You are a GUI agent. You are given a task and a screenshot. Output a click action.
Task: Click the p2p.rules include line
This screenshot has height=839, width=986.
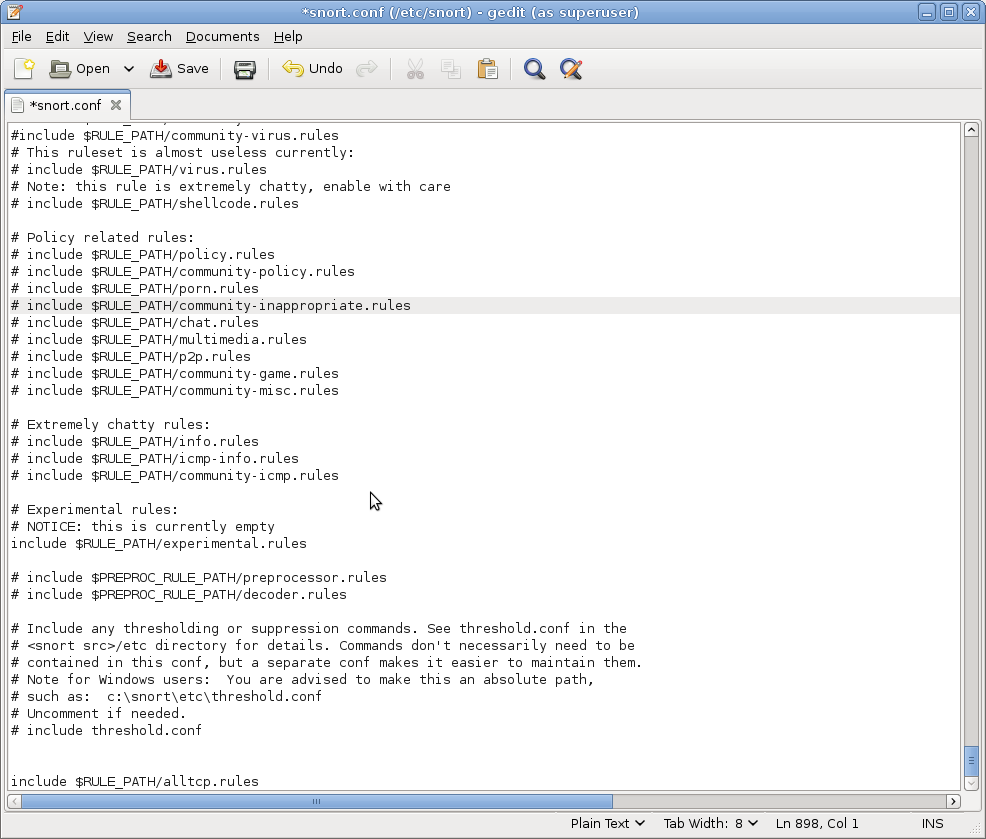coord(131,357)
